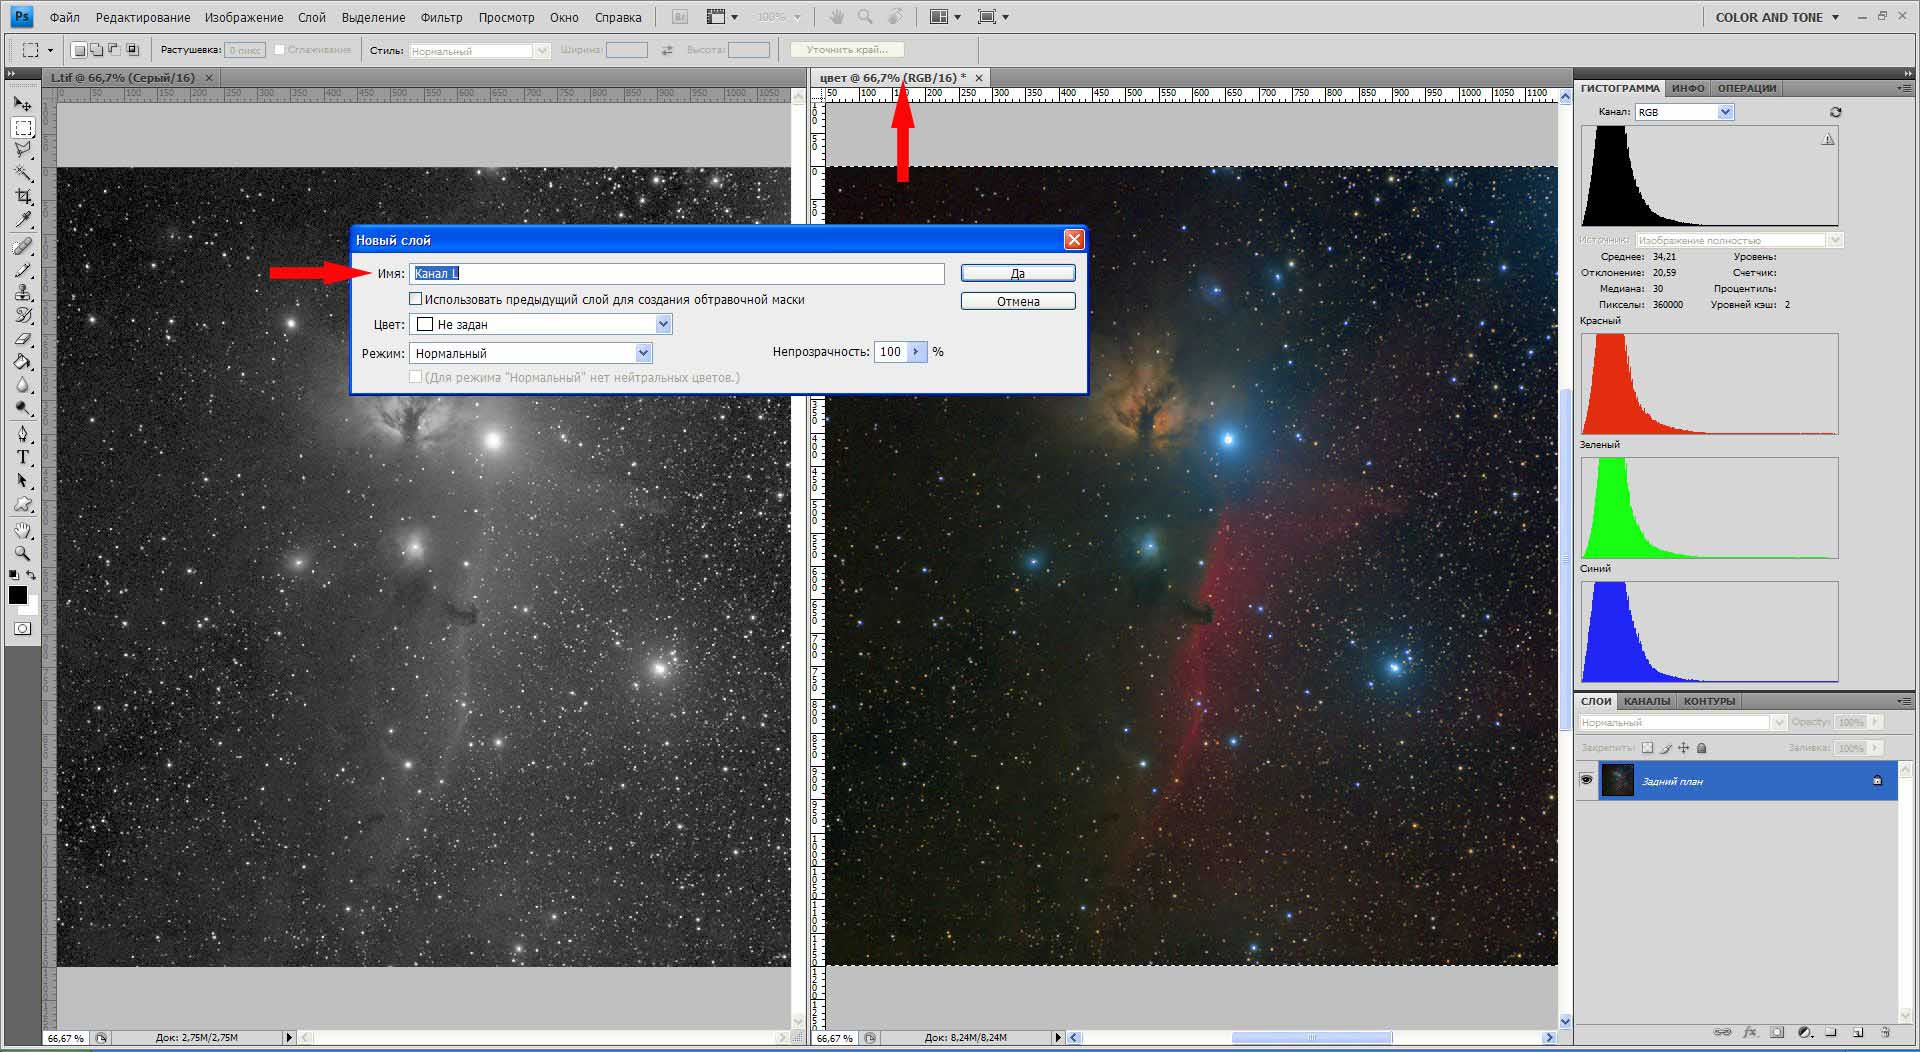Select the Zoom tool in toolbox

click(x=22, y=553)
